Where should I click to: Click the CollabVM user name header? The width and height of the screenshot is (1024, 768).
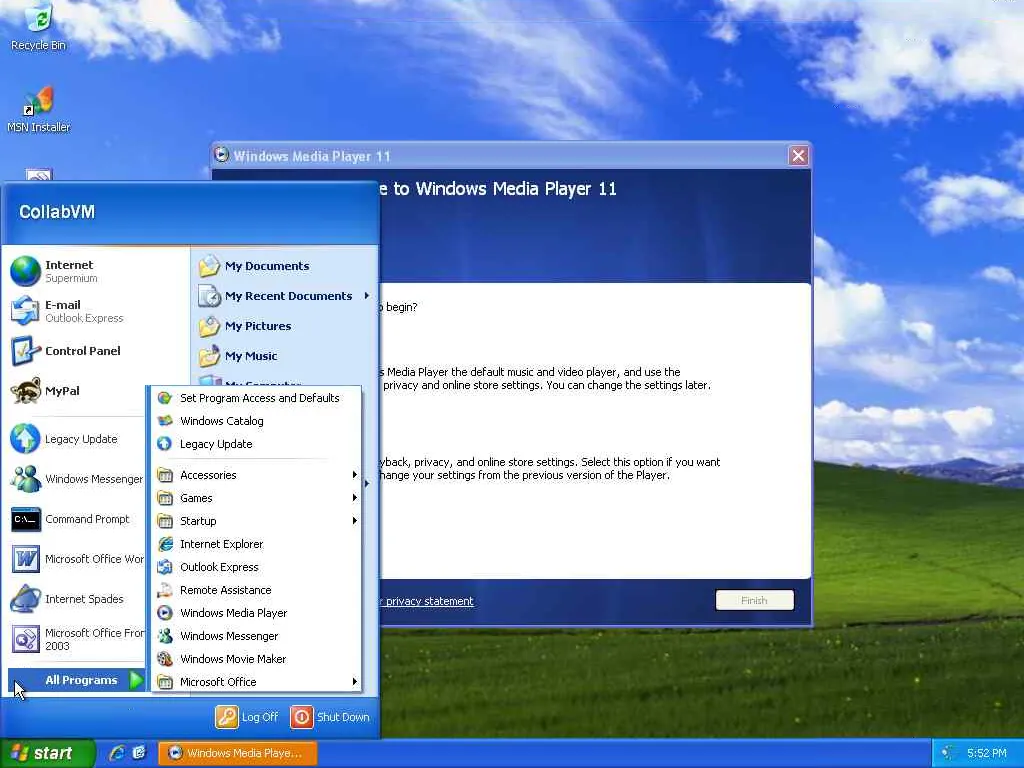coord(57,212)
